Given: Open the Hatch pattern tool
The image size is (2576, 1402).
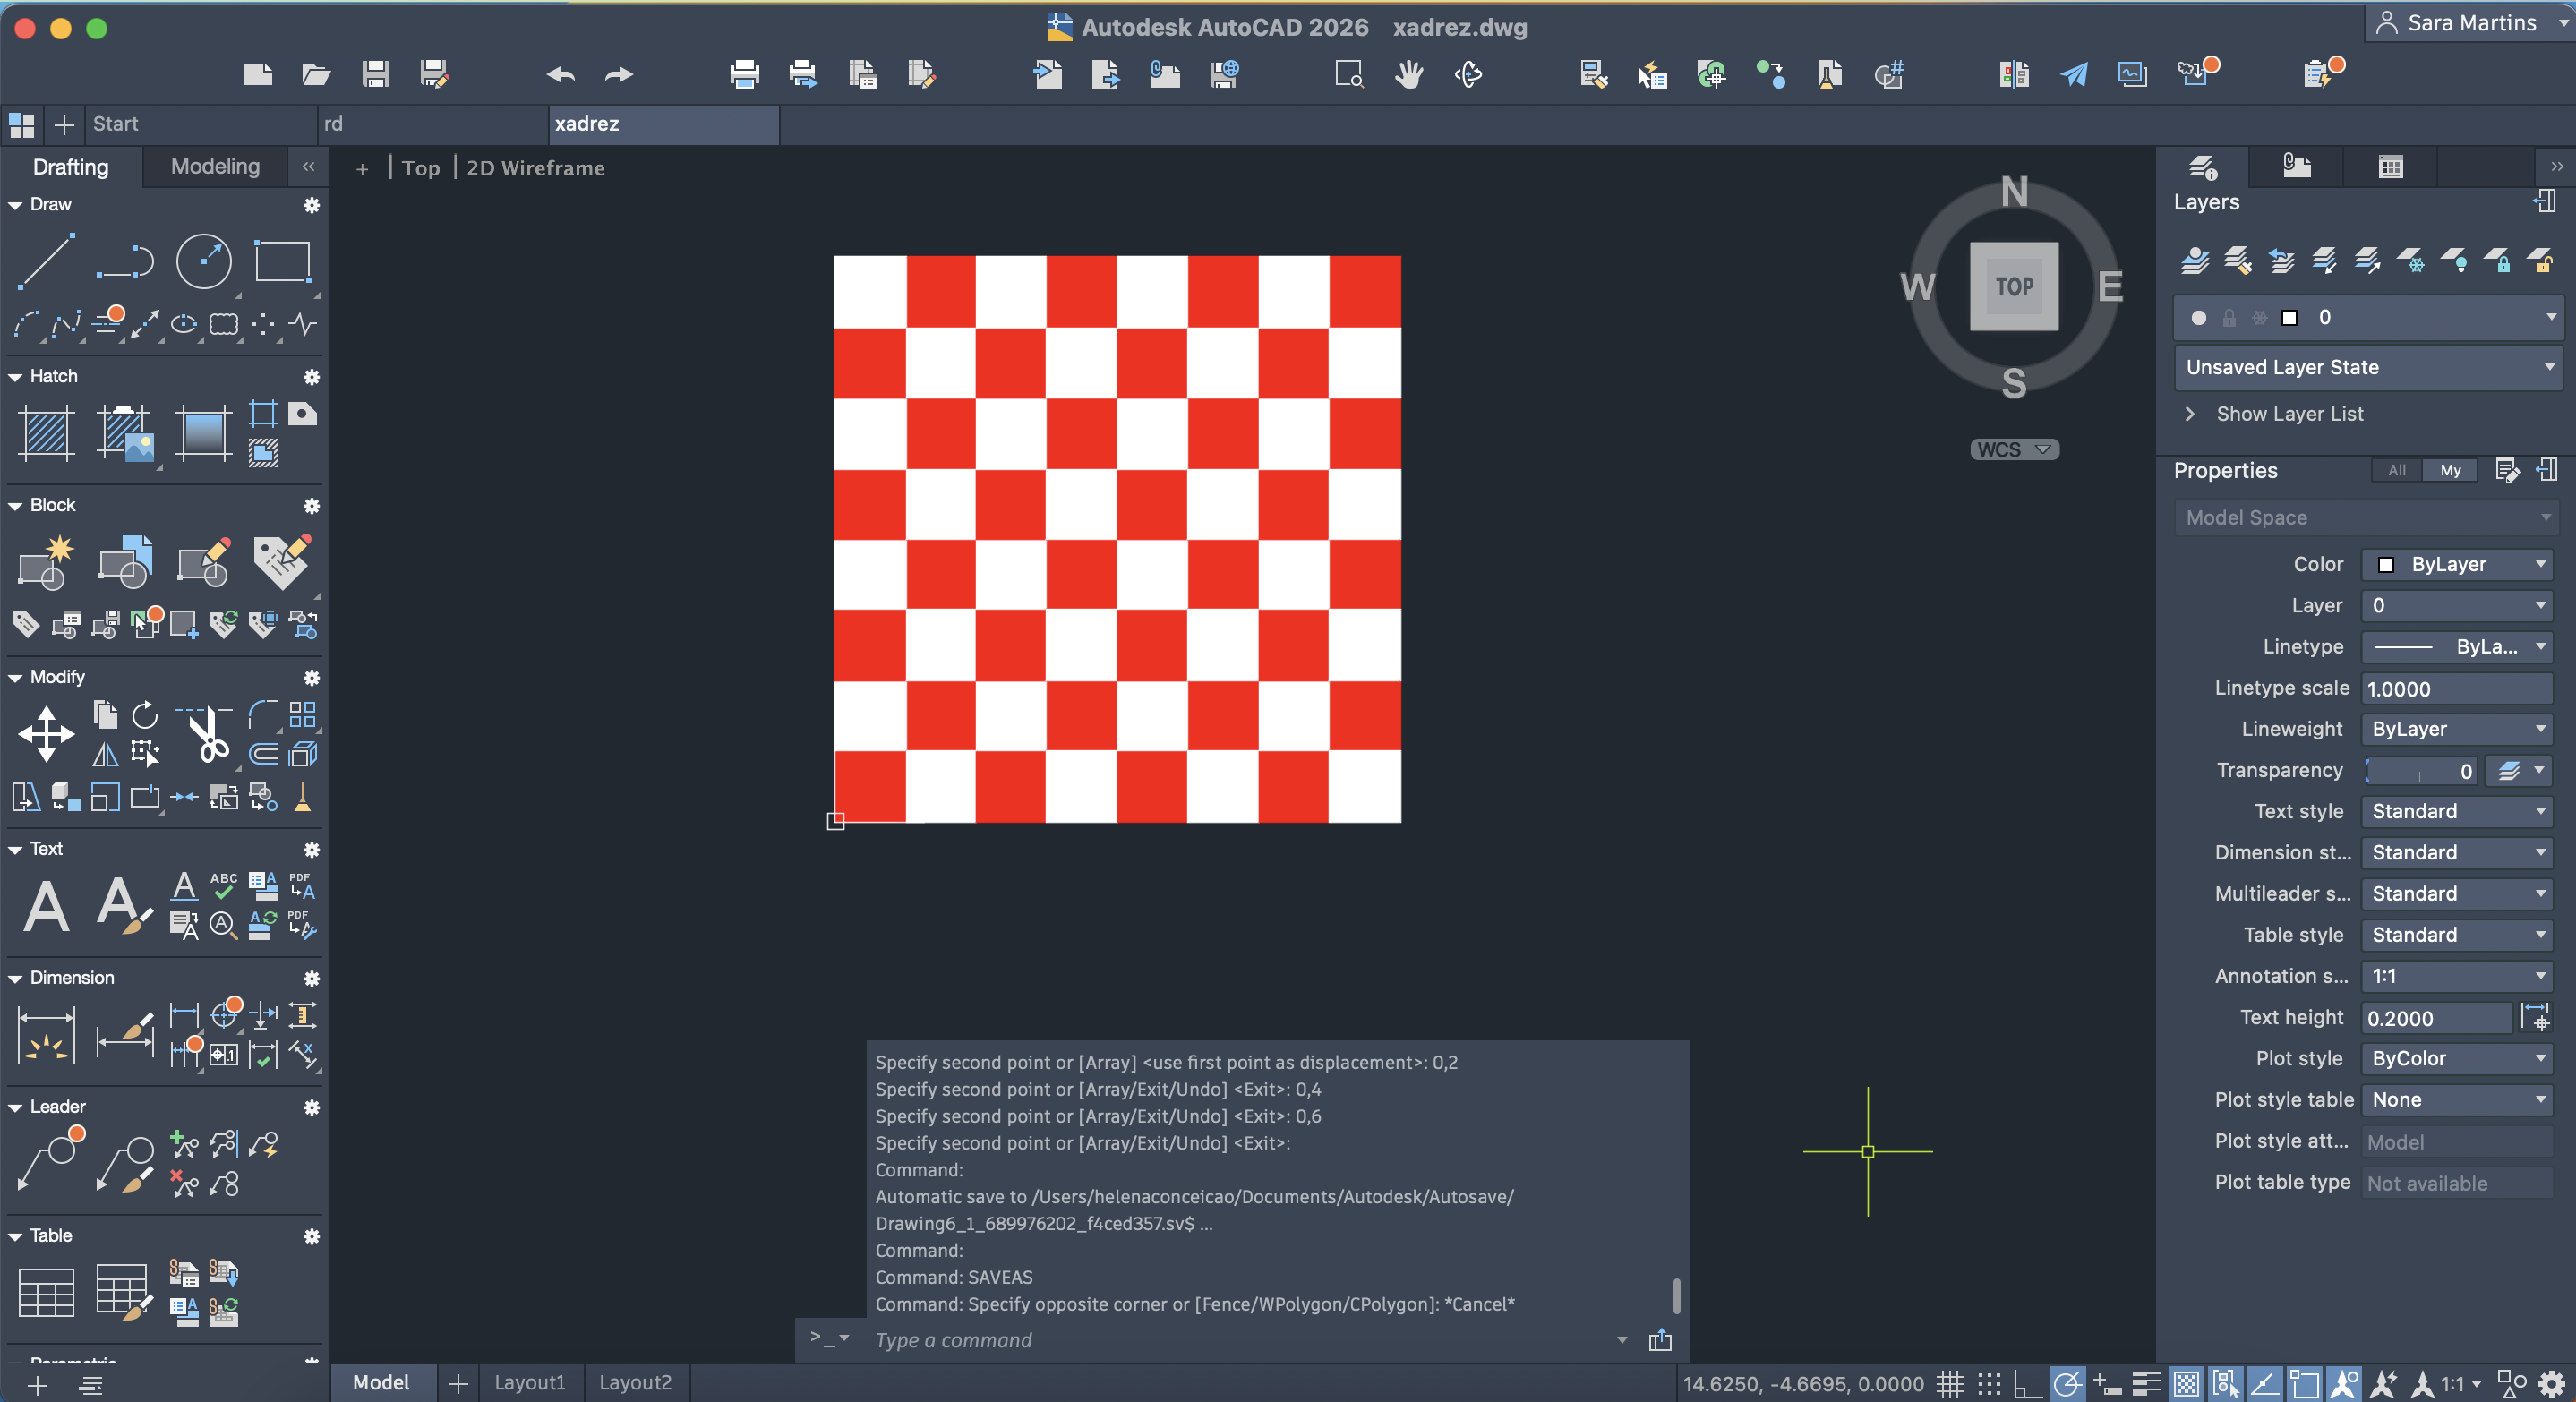Looking at the screenshot, I should (x=46, y=433).
